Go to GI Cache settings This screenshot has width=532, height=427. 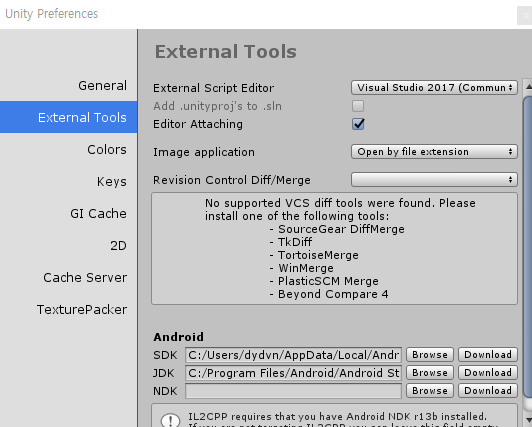pos(98,213)
